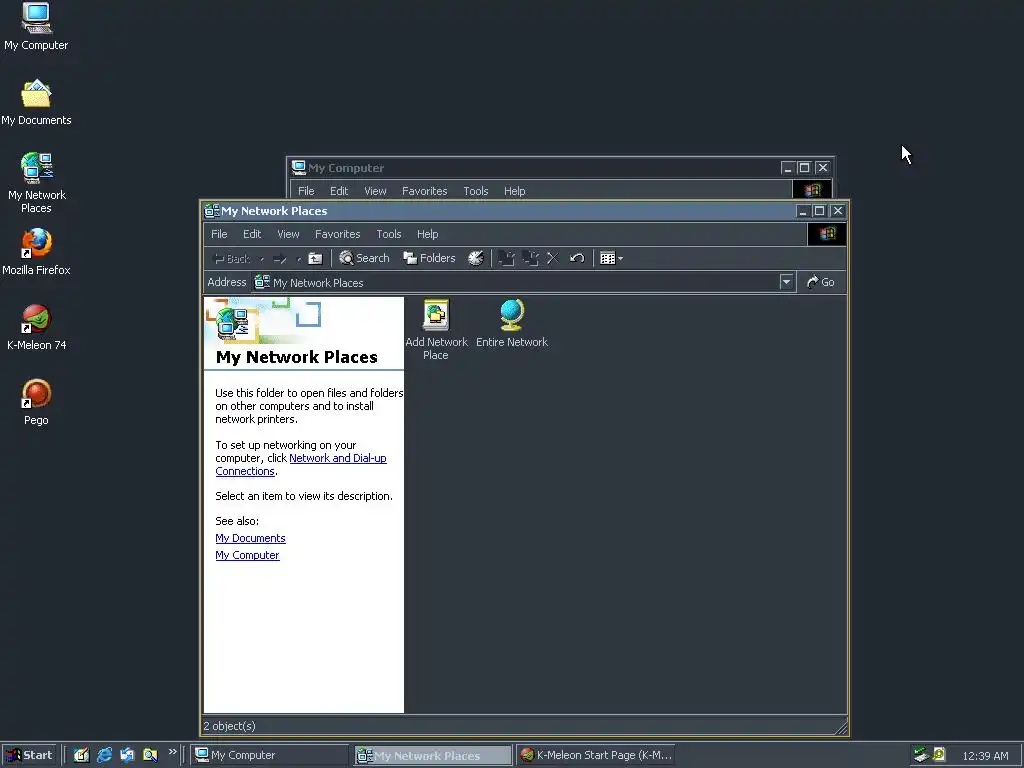
Task: Maximize the My Network Places window
Action: point(820,211)
